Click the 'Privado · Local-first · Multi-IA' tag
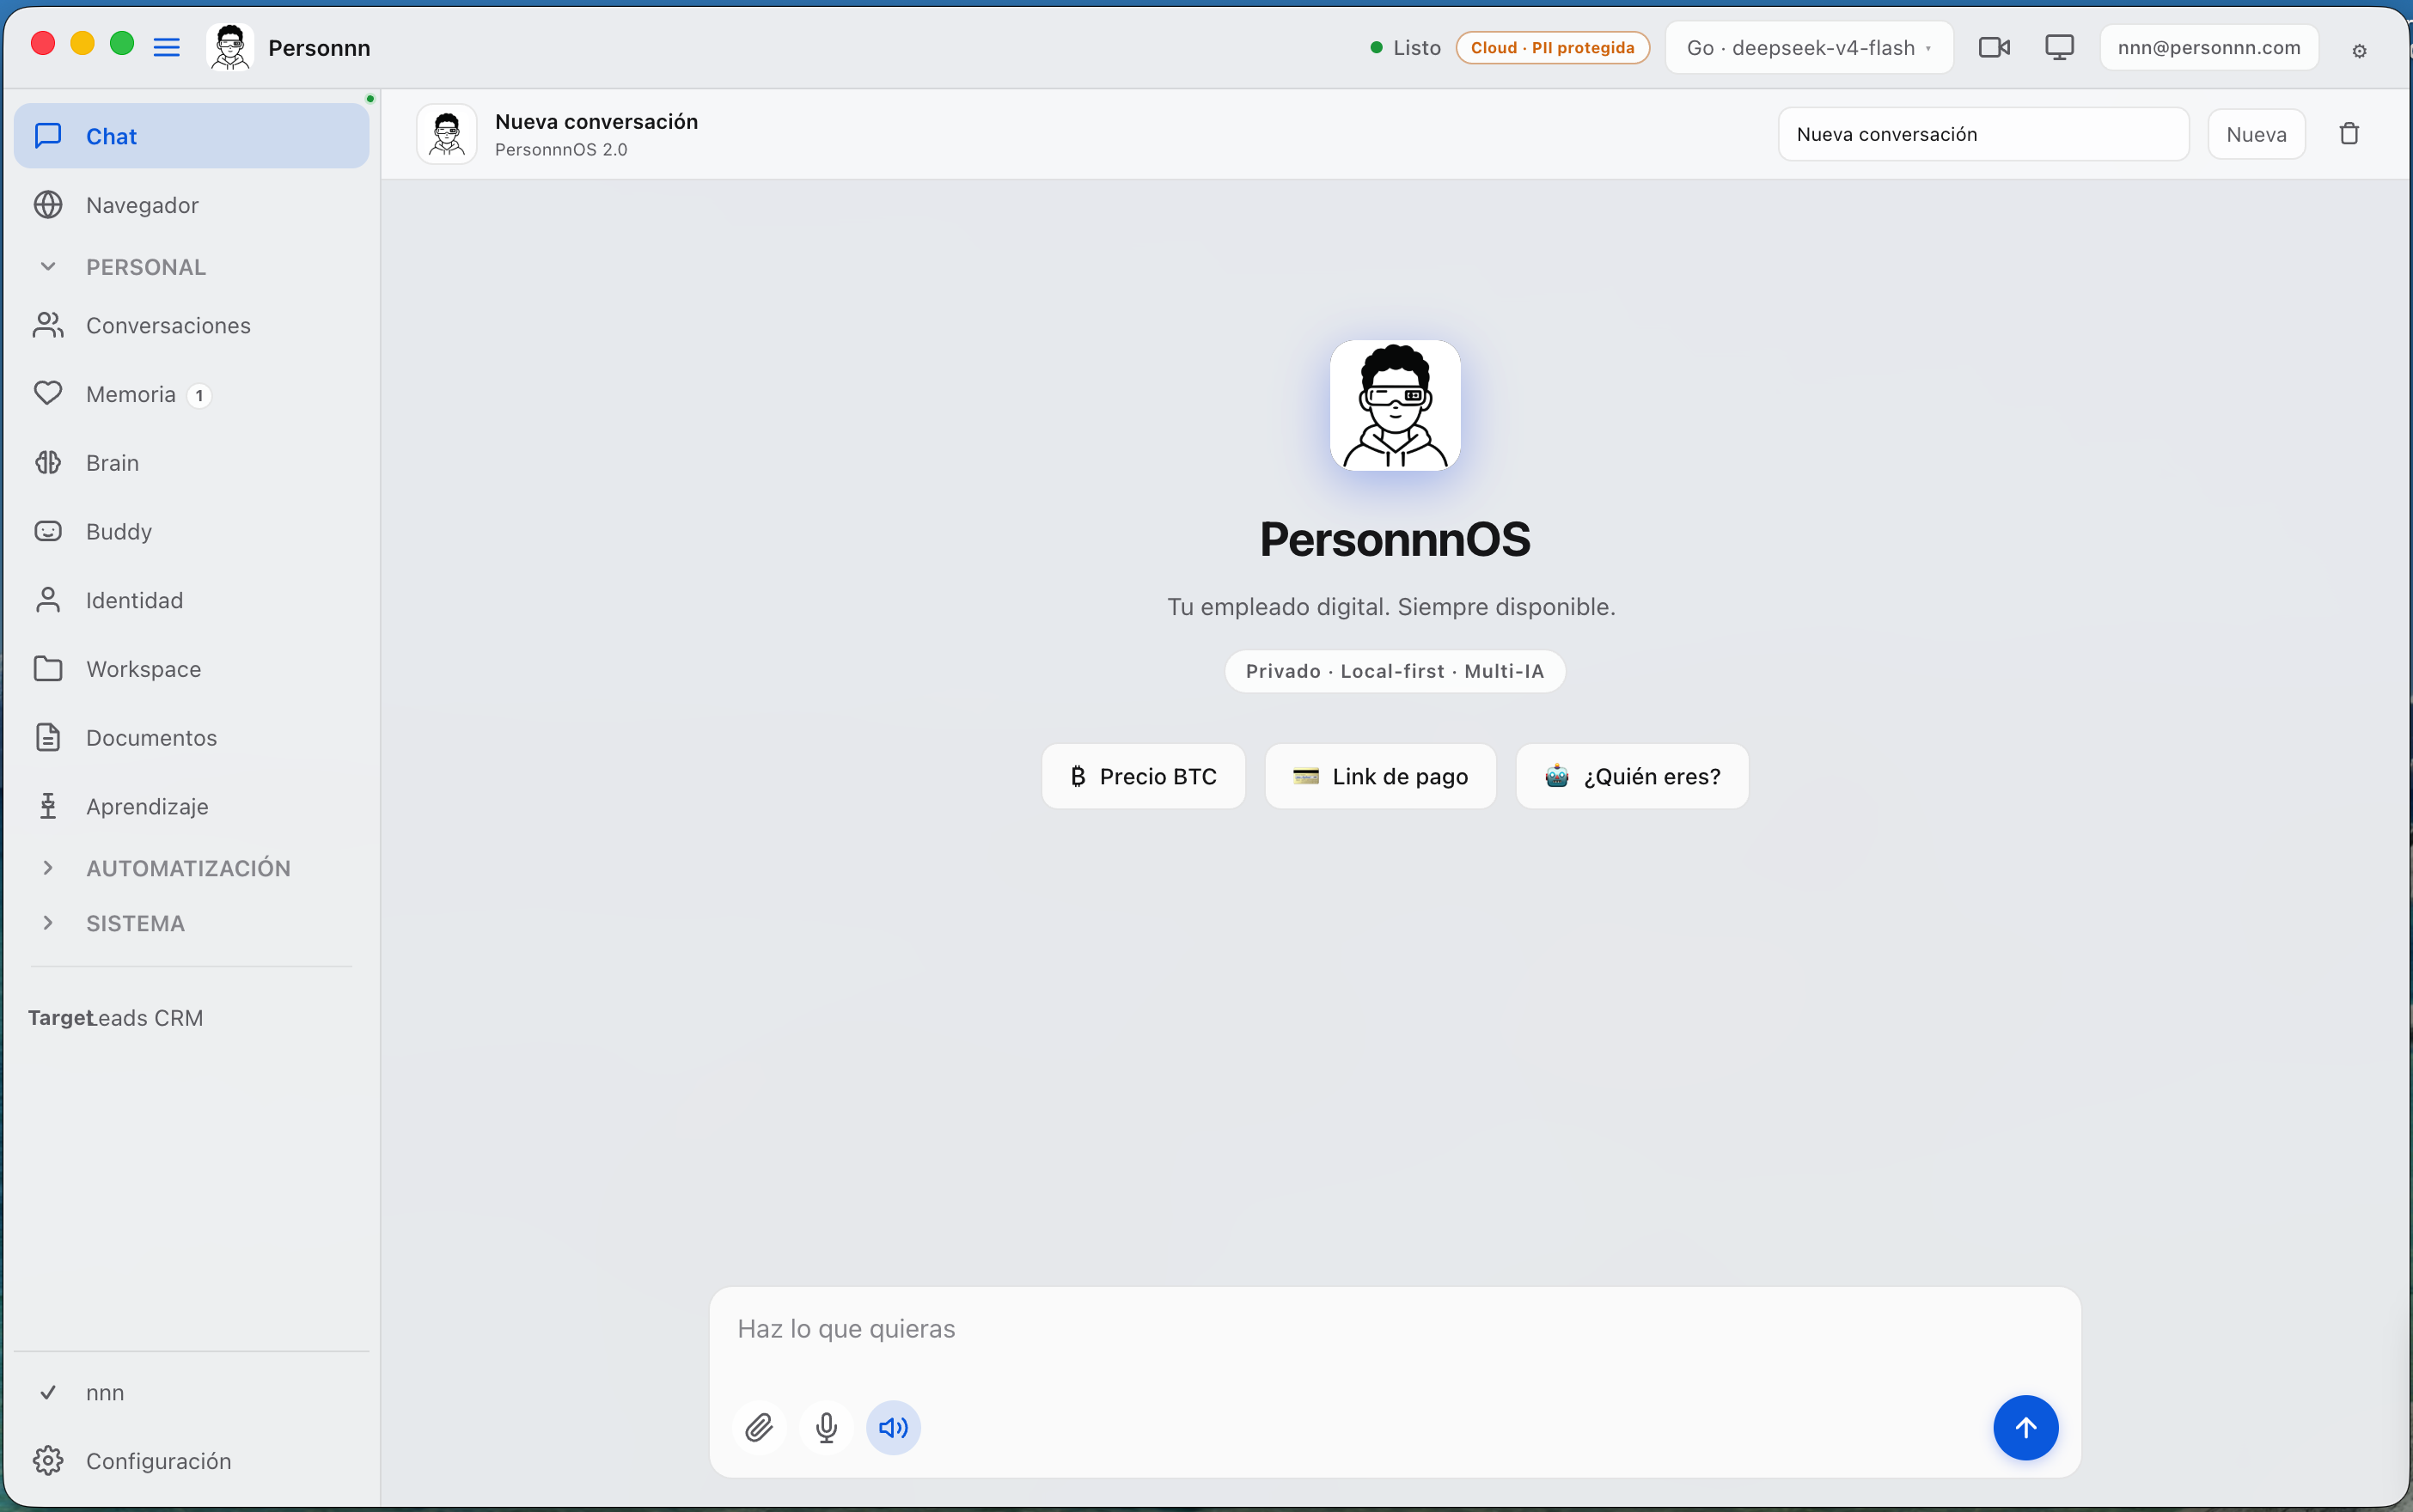The width and height of the screenshot is (2413, 1512). coord(1394,671)
